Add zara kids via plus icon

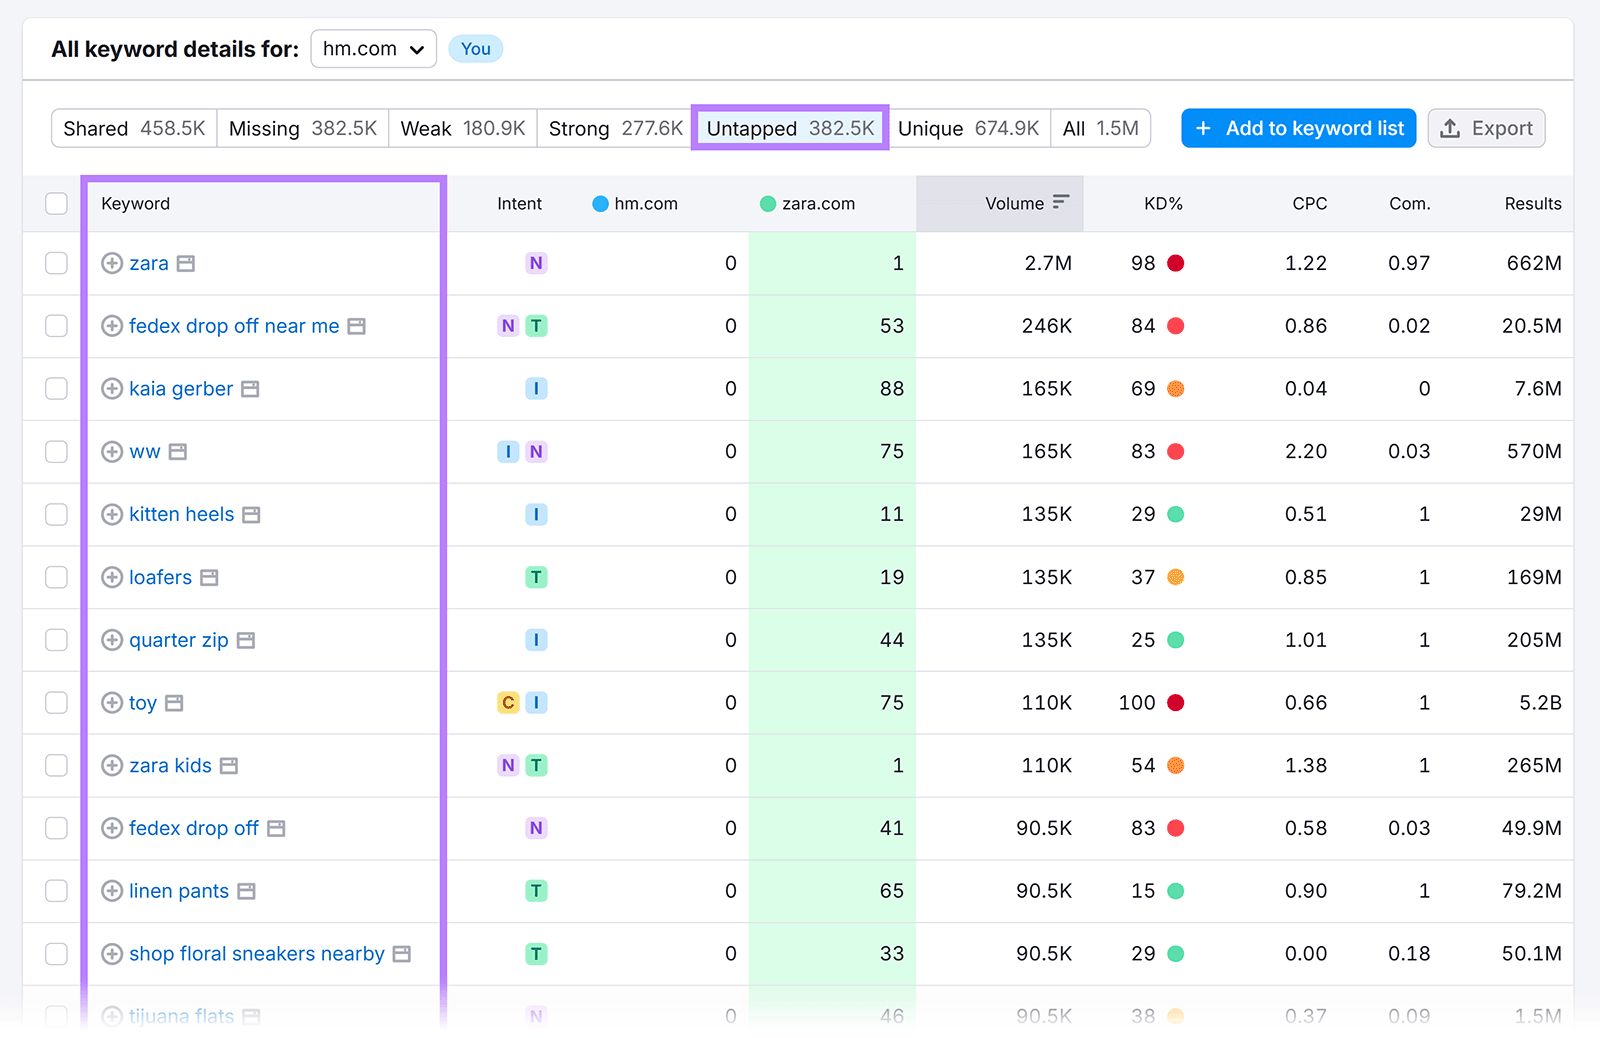tap(112, 766)
